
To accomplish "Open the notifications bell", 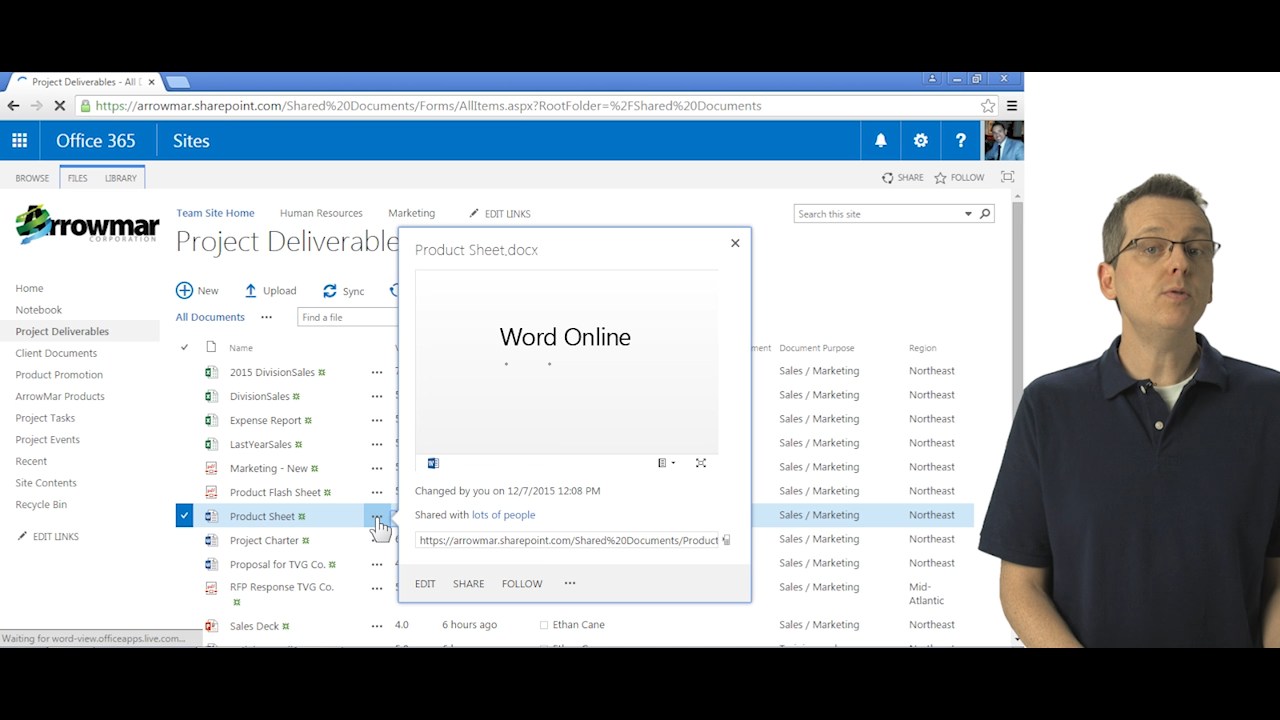I will (881, 141).
